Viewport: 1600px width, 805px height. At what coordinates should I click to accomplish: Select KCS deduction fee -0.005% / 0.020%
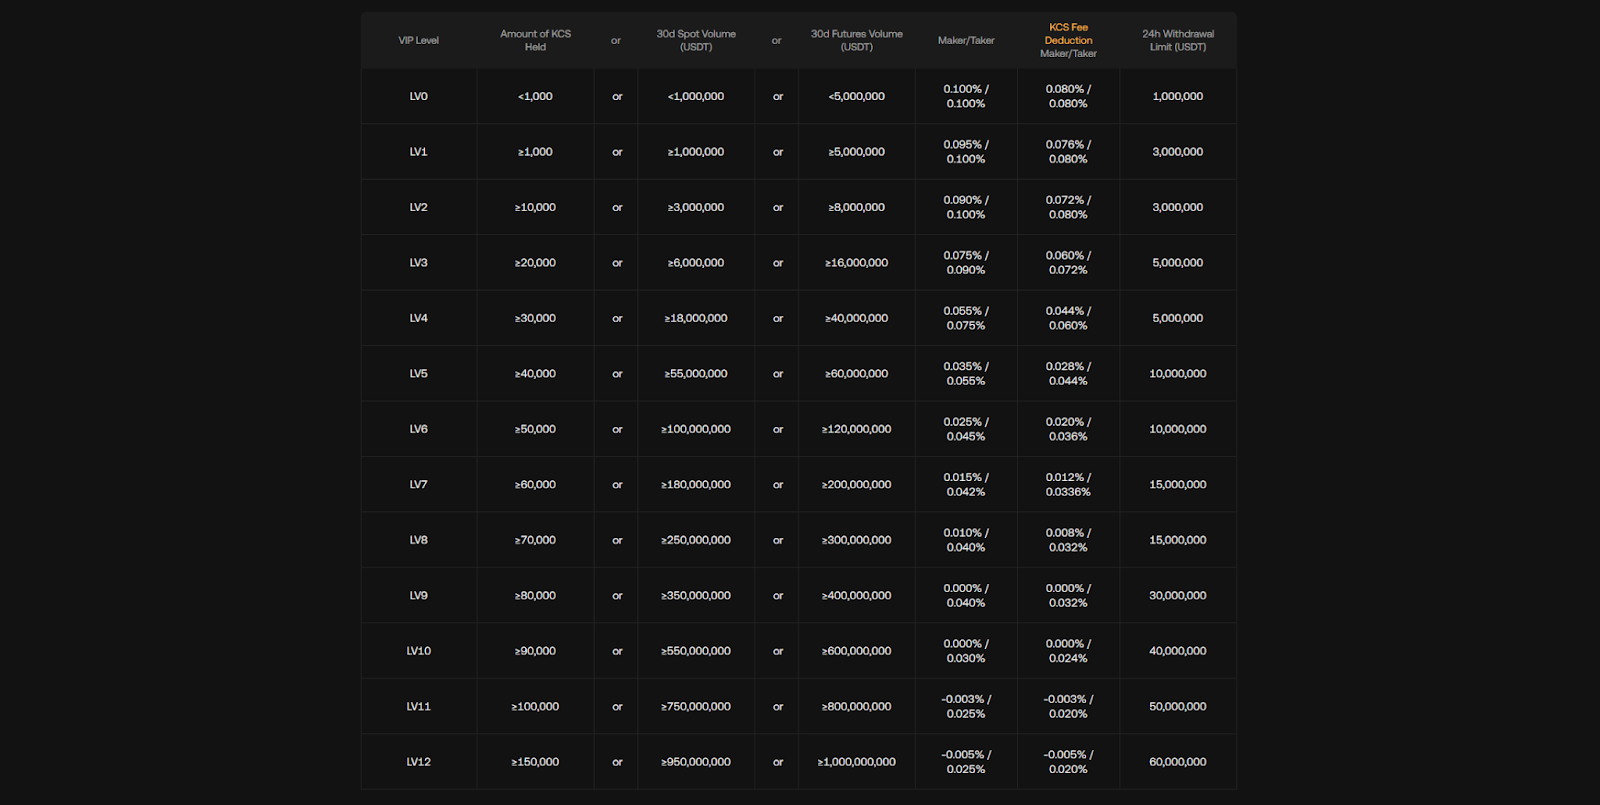click(1068, 762)
